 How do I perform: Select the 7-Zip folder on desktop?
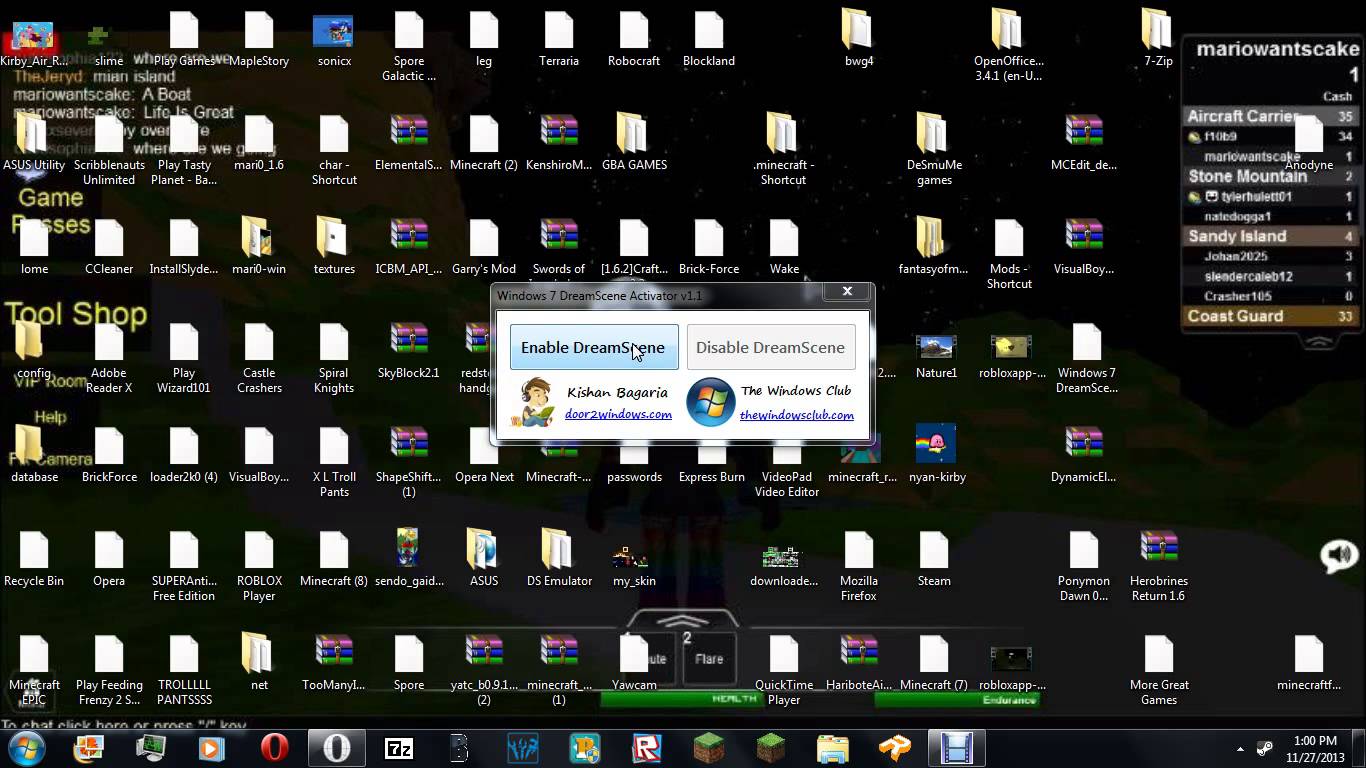[x=1159, y=40]
